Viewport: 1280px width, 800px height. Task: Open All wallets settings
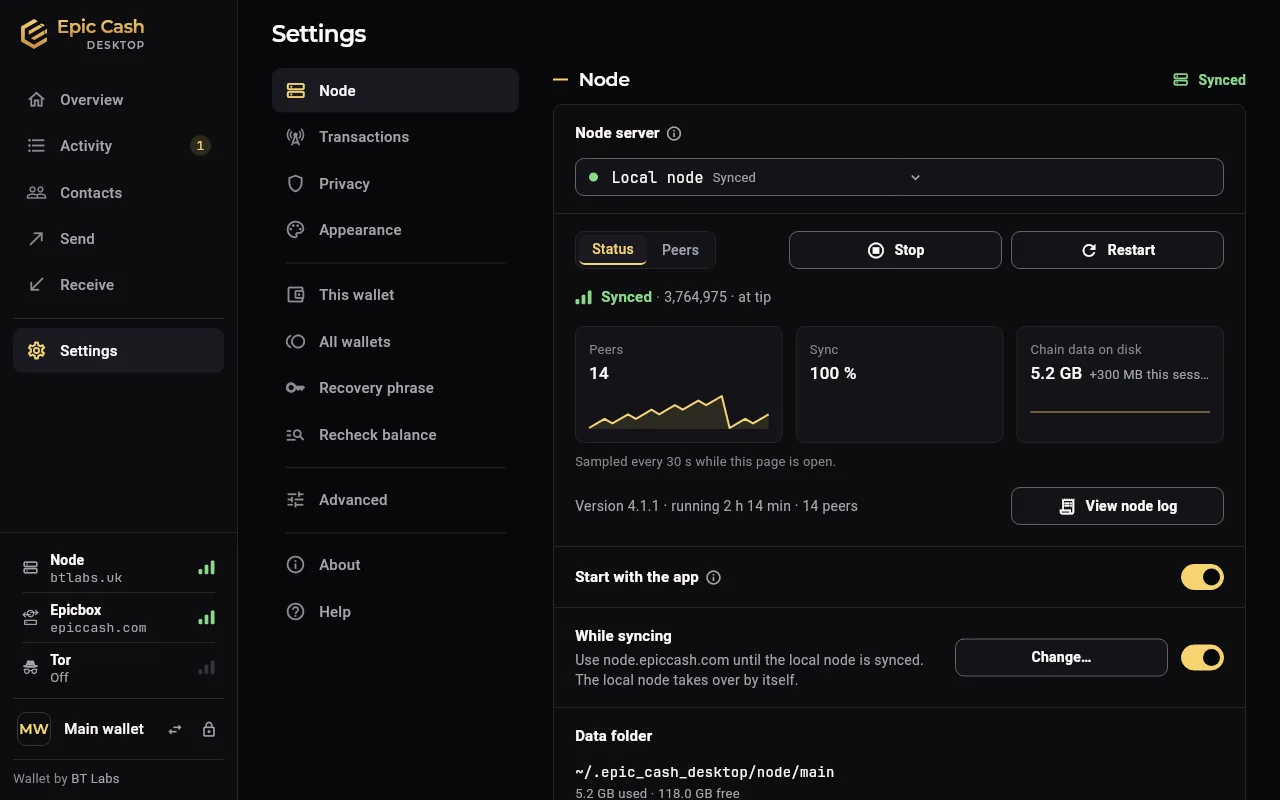pos(395,342)
